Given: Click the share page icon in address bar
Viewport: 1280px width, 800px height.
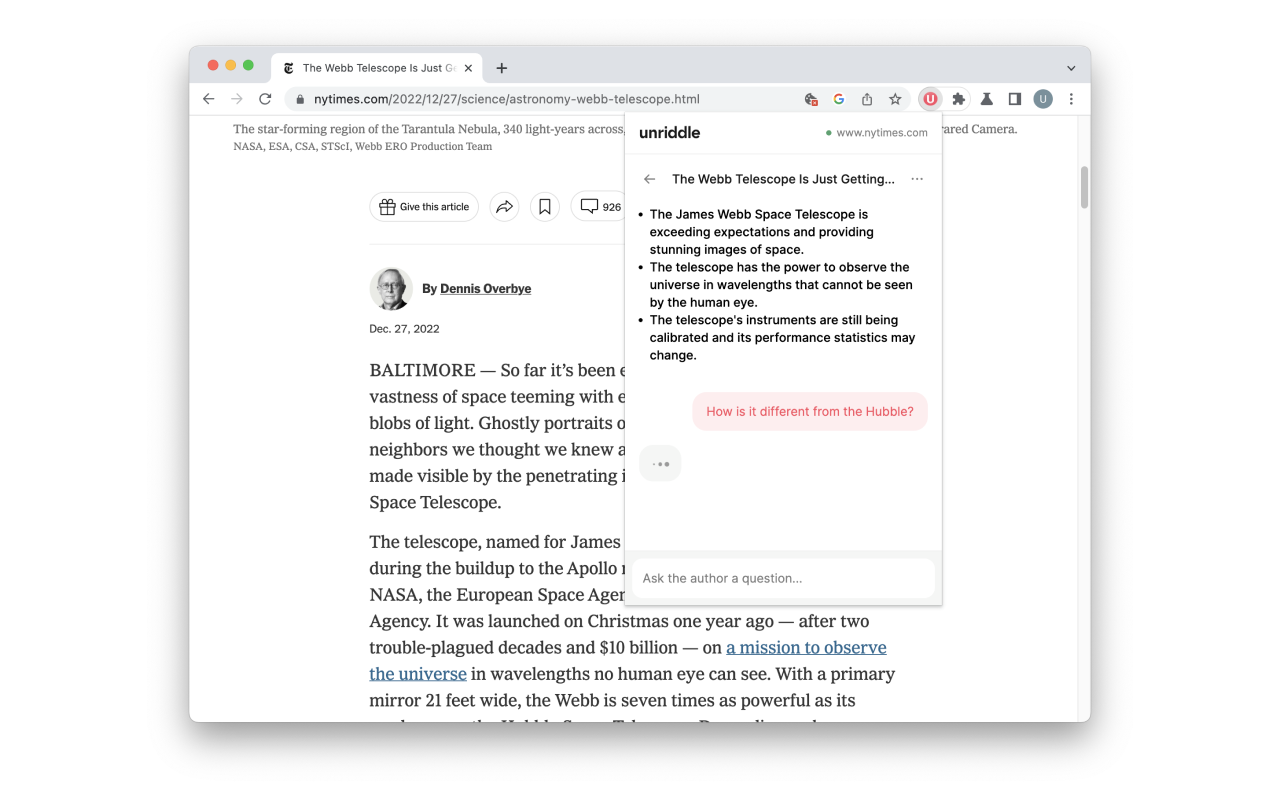Looking at the screenshot, I should pos(867,99).
